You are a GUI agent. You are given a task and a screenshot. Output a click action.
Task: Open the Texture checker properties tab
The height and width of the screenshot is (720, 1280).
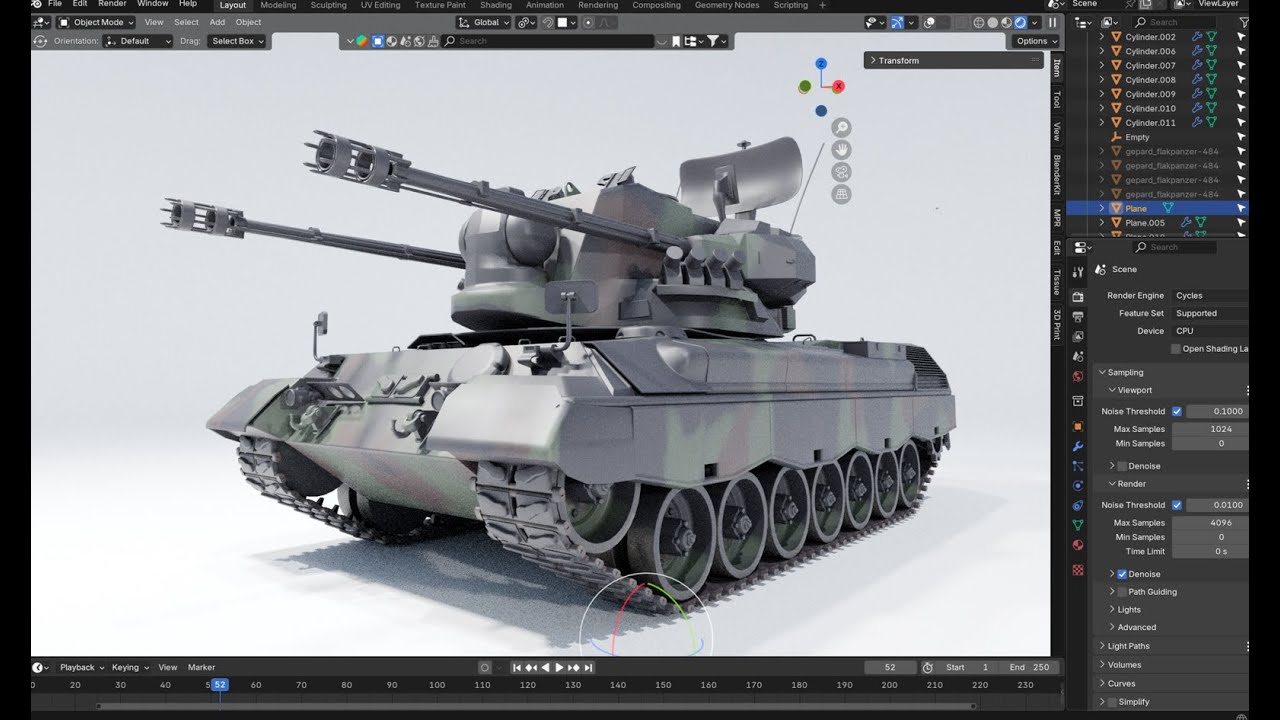pos(1078,570)
